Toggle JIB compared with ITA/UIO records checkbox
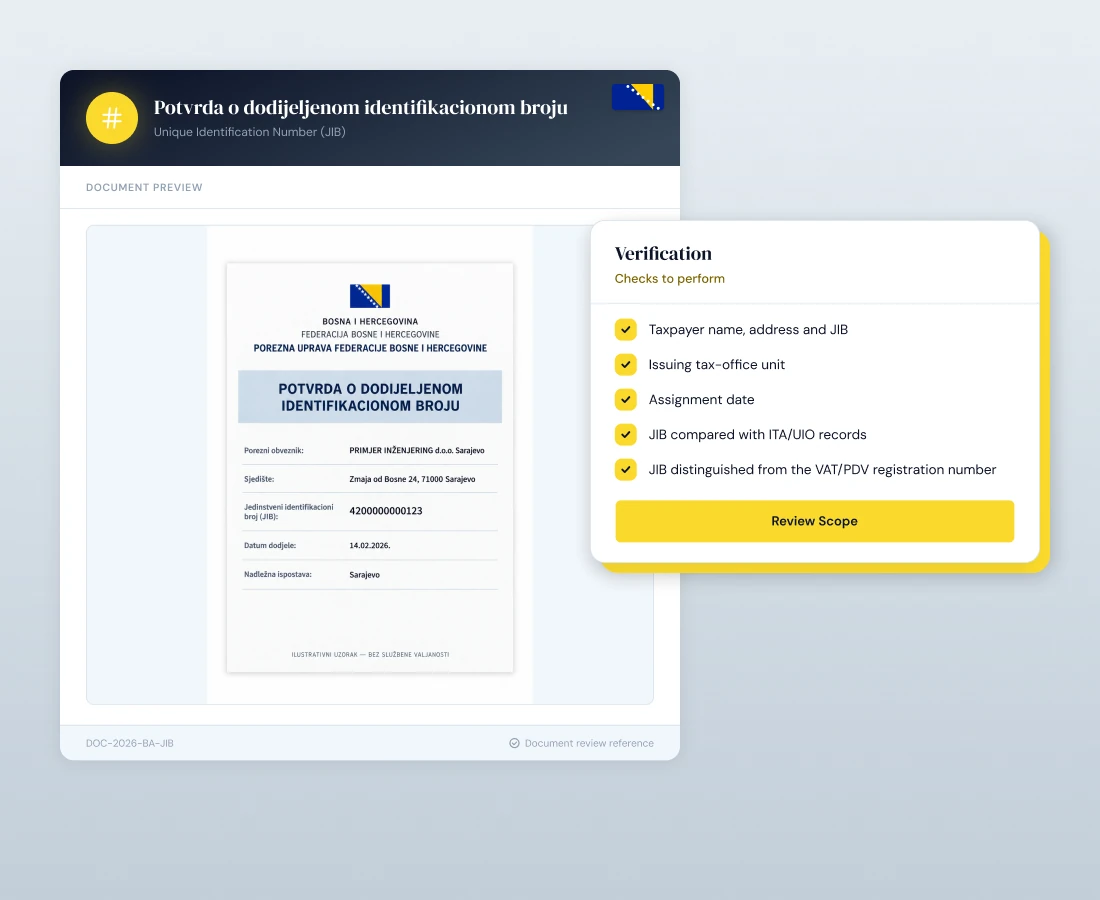Image resolution: width=1100 pixels, height=900 pixels. (x=626, y=435)
